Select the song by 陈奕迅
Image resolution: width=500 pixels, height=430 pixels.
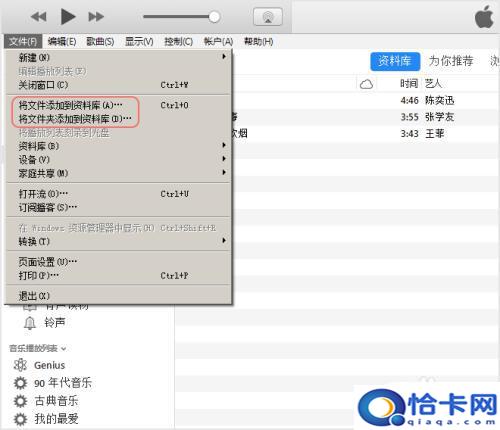(x=337, y=100)
